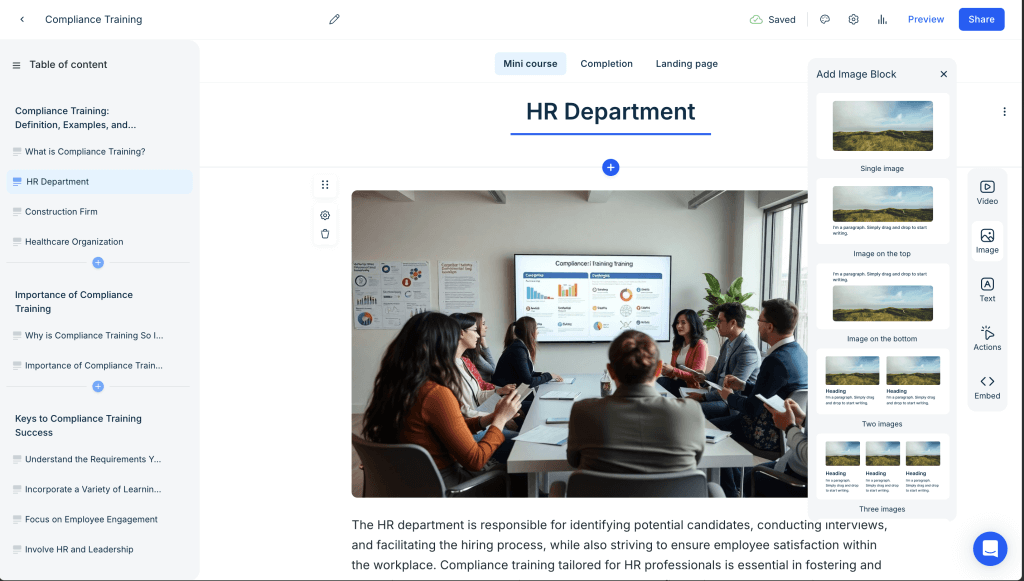
Task: Open the analytics bar chart icon
Action: 882,19
